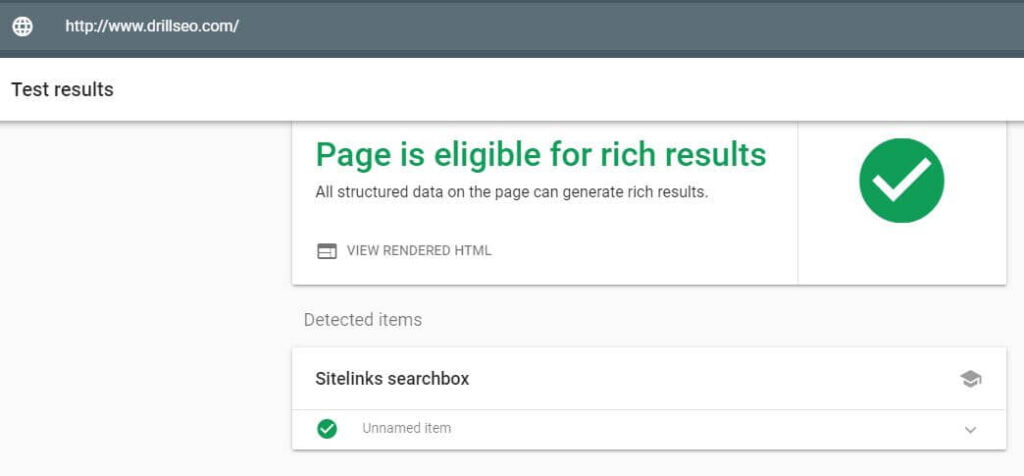Click the small green check beside Unnamed item

(327, 429)
